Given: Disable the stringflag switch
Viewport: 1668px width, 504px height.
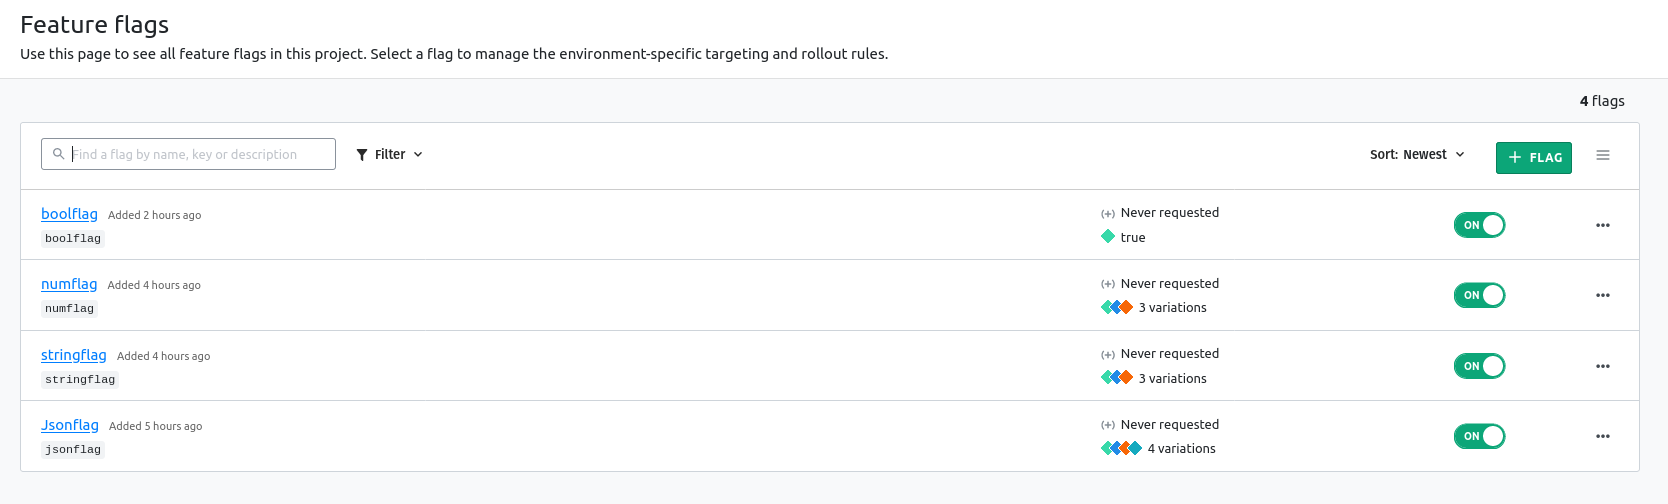Looking at the screenshot, I should coord(1479,366).
